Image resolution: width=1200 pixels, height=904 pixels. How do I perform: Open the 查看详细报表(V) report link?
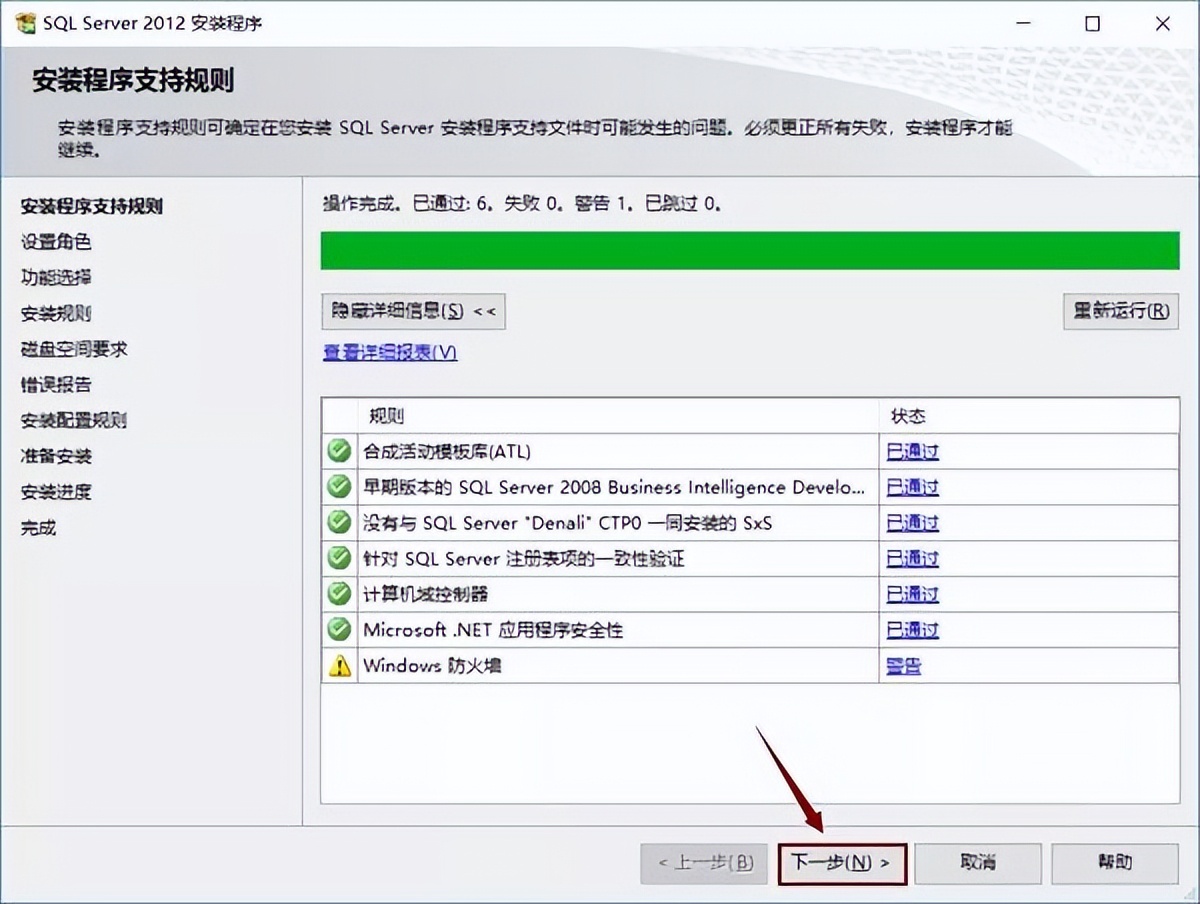[389, 352]
